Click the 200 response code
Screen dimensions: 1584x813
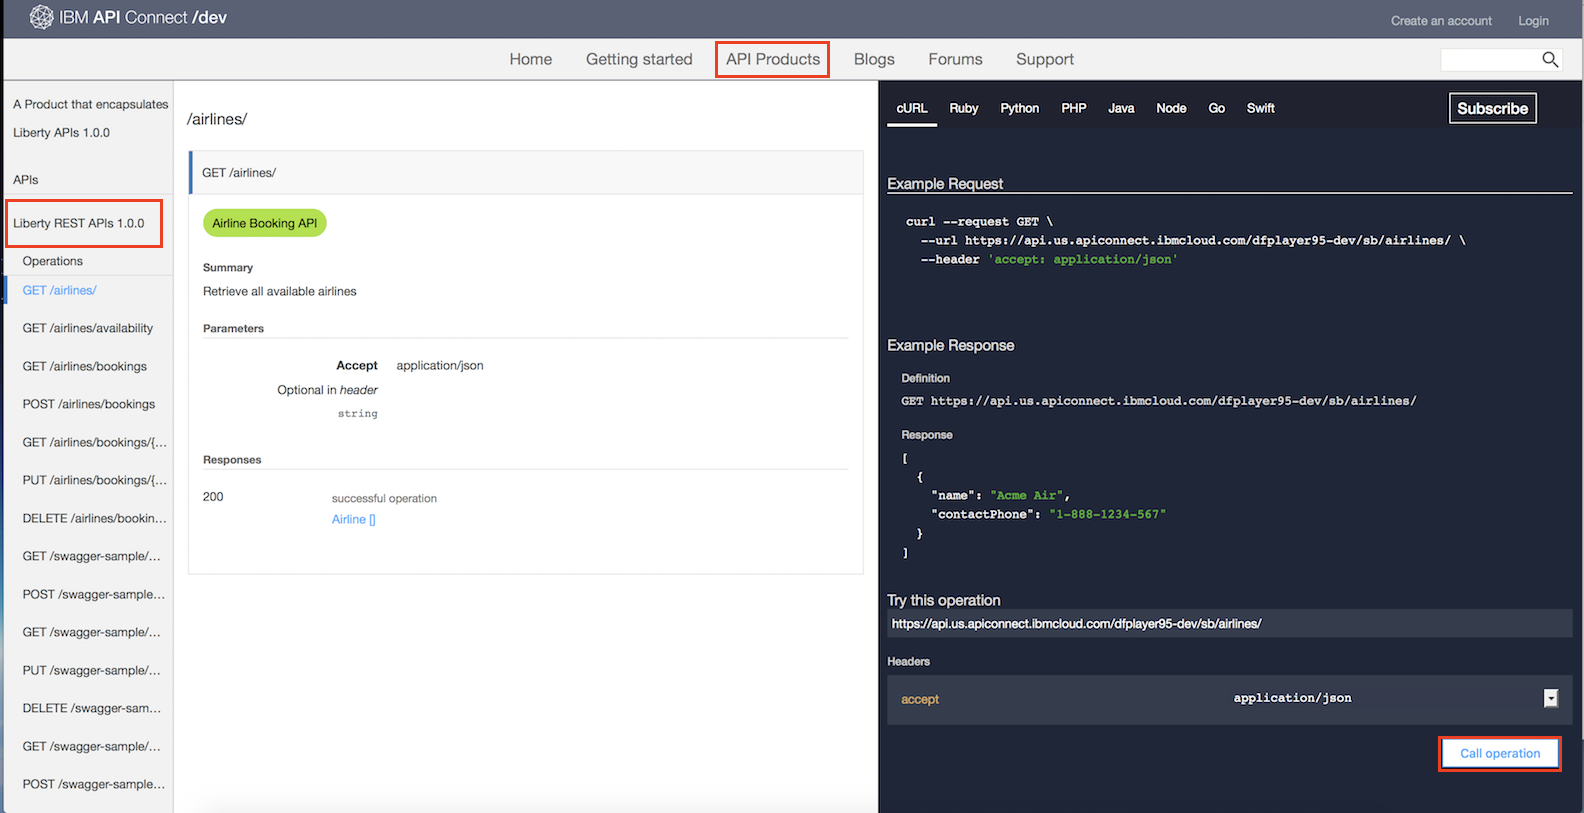(x=213, y=496)
